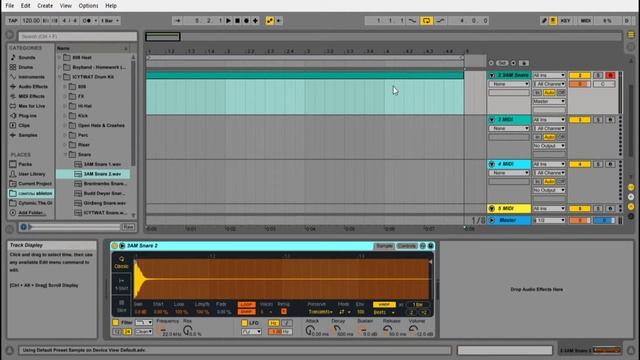Open the Edit menu
The image size is (640, 360).
tap(25, 6)
